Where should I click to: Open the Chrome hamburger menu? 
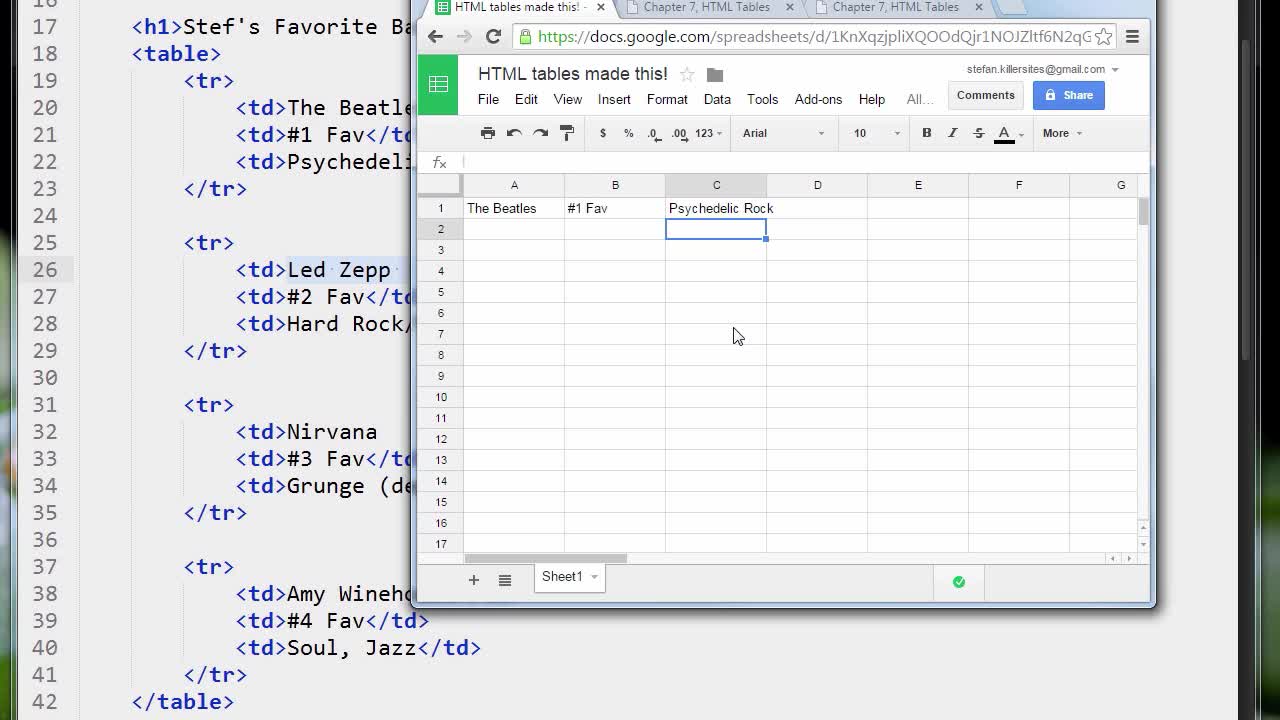point(1132,37)
